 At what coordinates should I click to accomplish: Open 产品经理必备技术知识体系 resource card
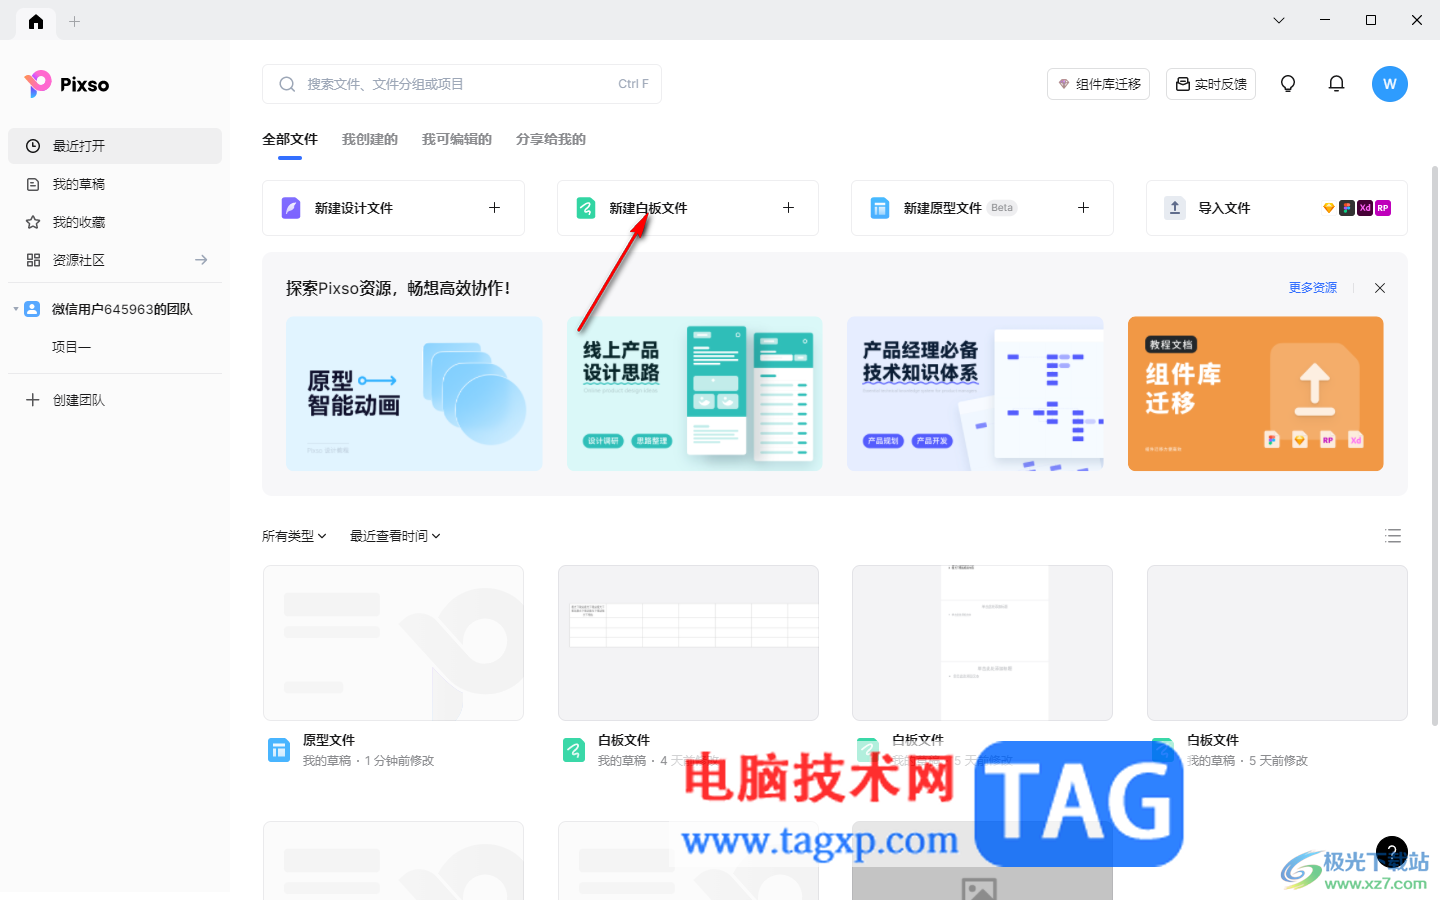tap(975, 394)
